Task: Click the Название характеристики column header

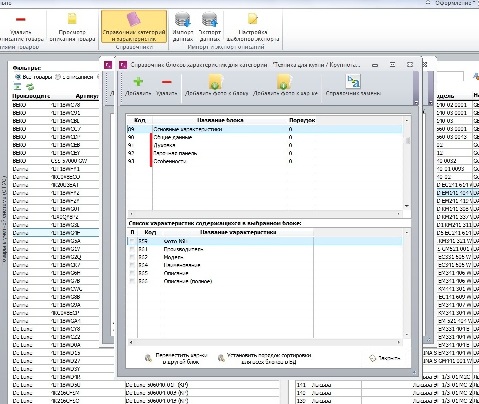Action: 238,232
